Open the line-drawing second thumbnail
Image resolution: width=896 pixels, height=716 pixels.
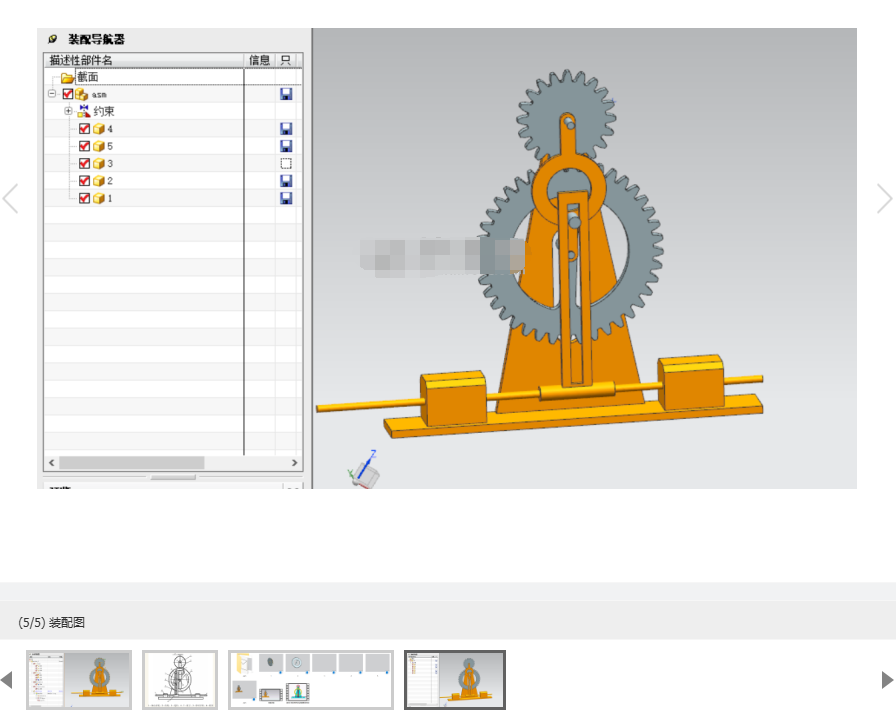point(180,680)
